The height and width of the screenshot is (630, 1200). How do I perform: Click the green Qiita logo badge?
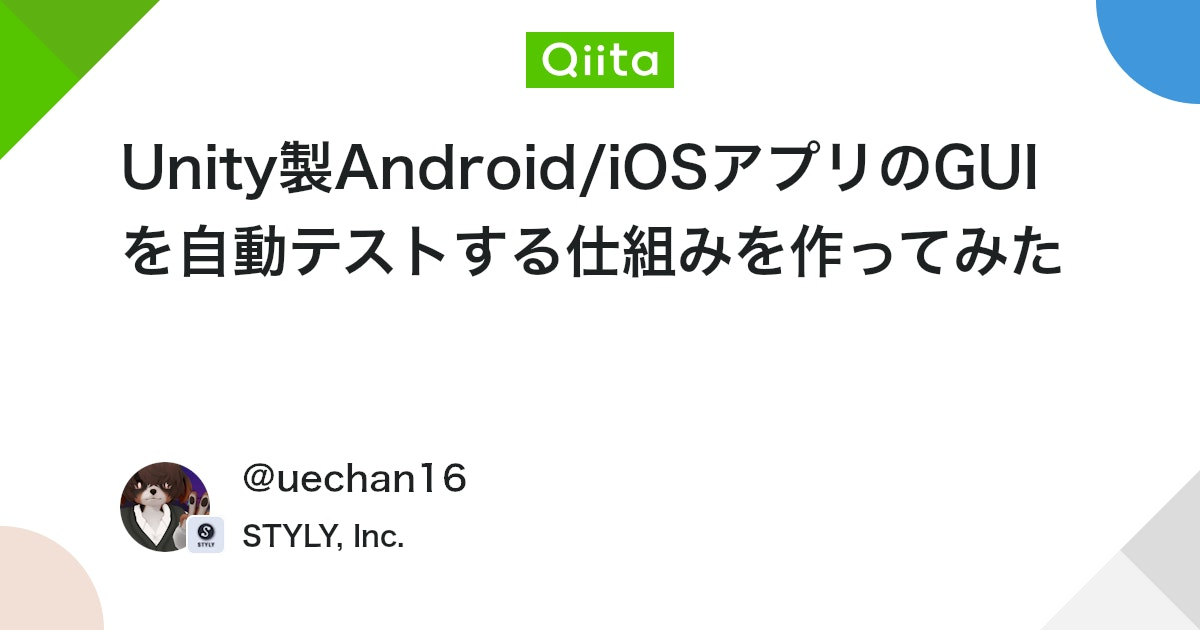click(600, 60)
